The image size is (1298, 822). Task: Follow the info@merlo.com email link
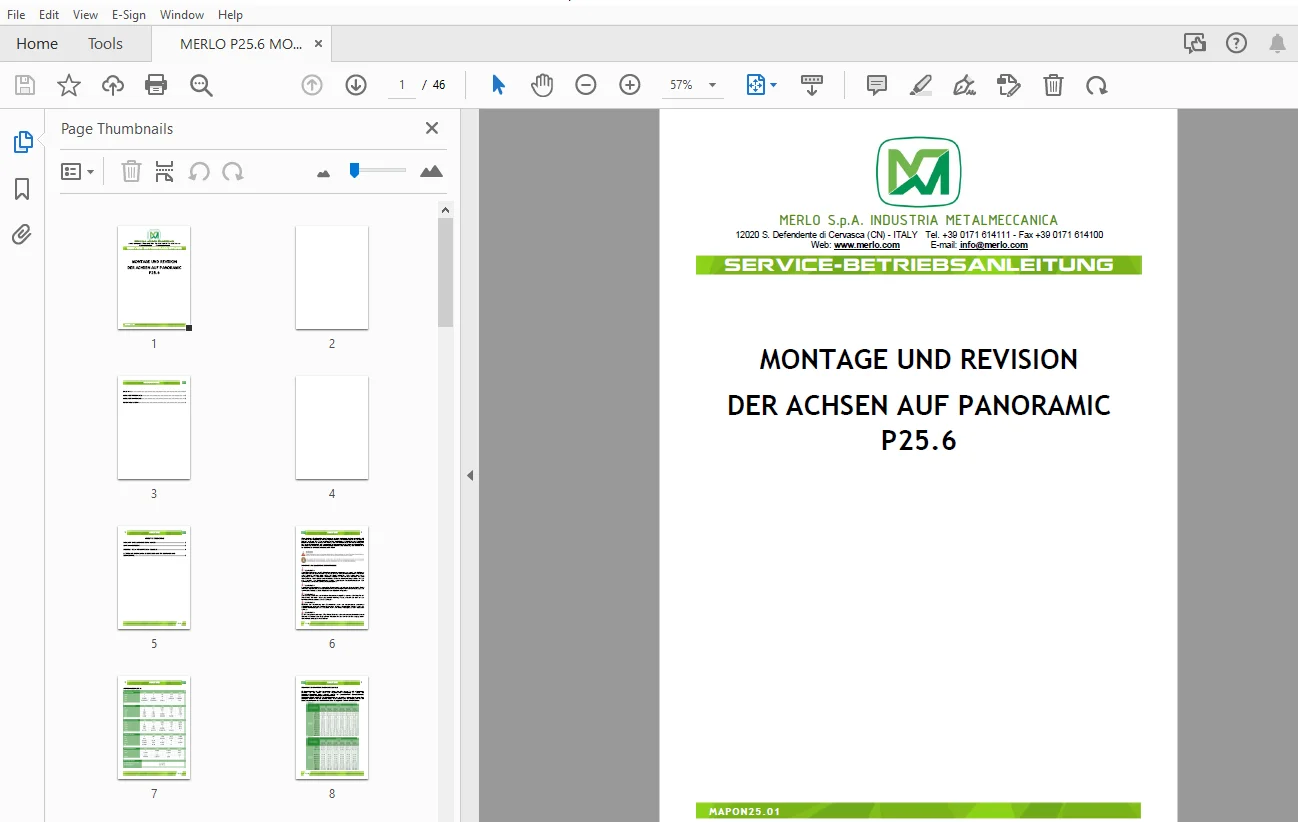[x=994, y=245]
